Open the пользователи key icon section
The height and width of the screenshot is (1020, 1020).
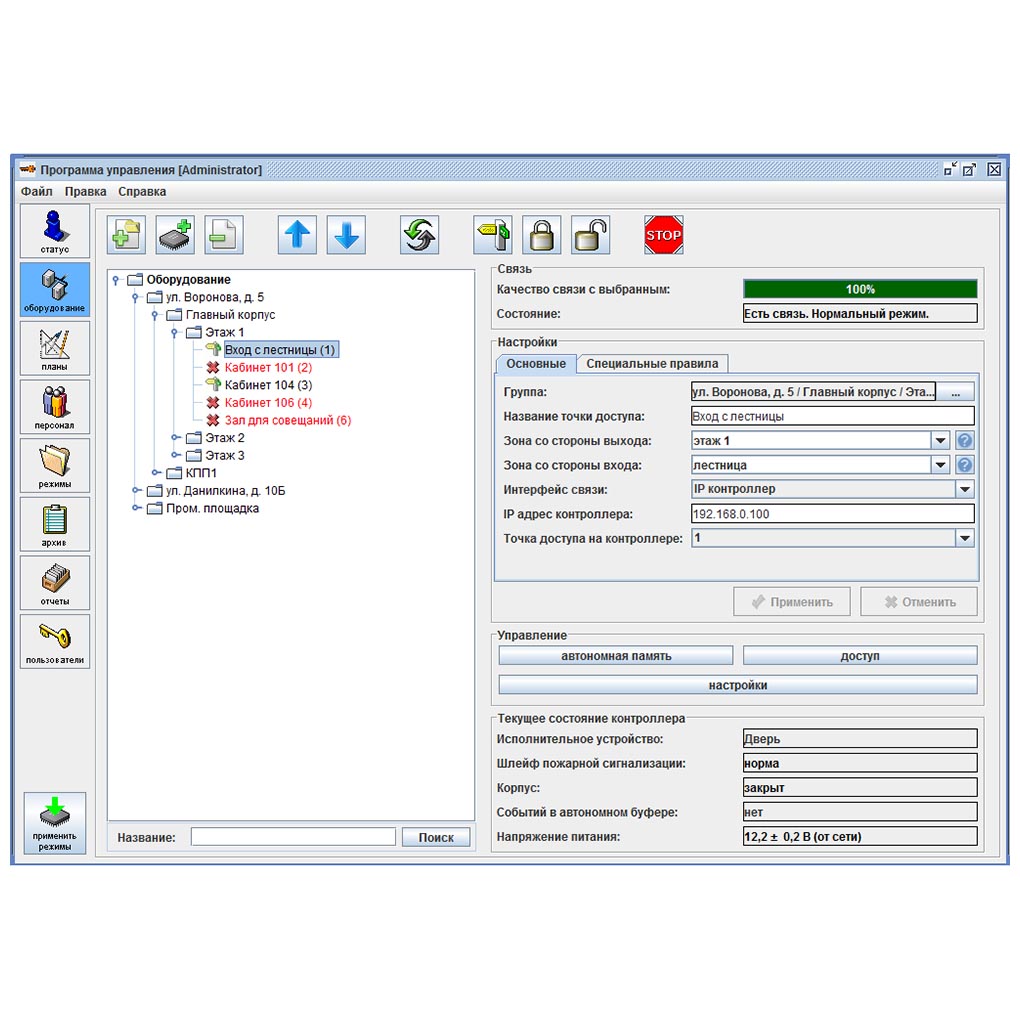55,641
